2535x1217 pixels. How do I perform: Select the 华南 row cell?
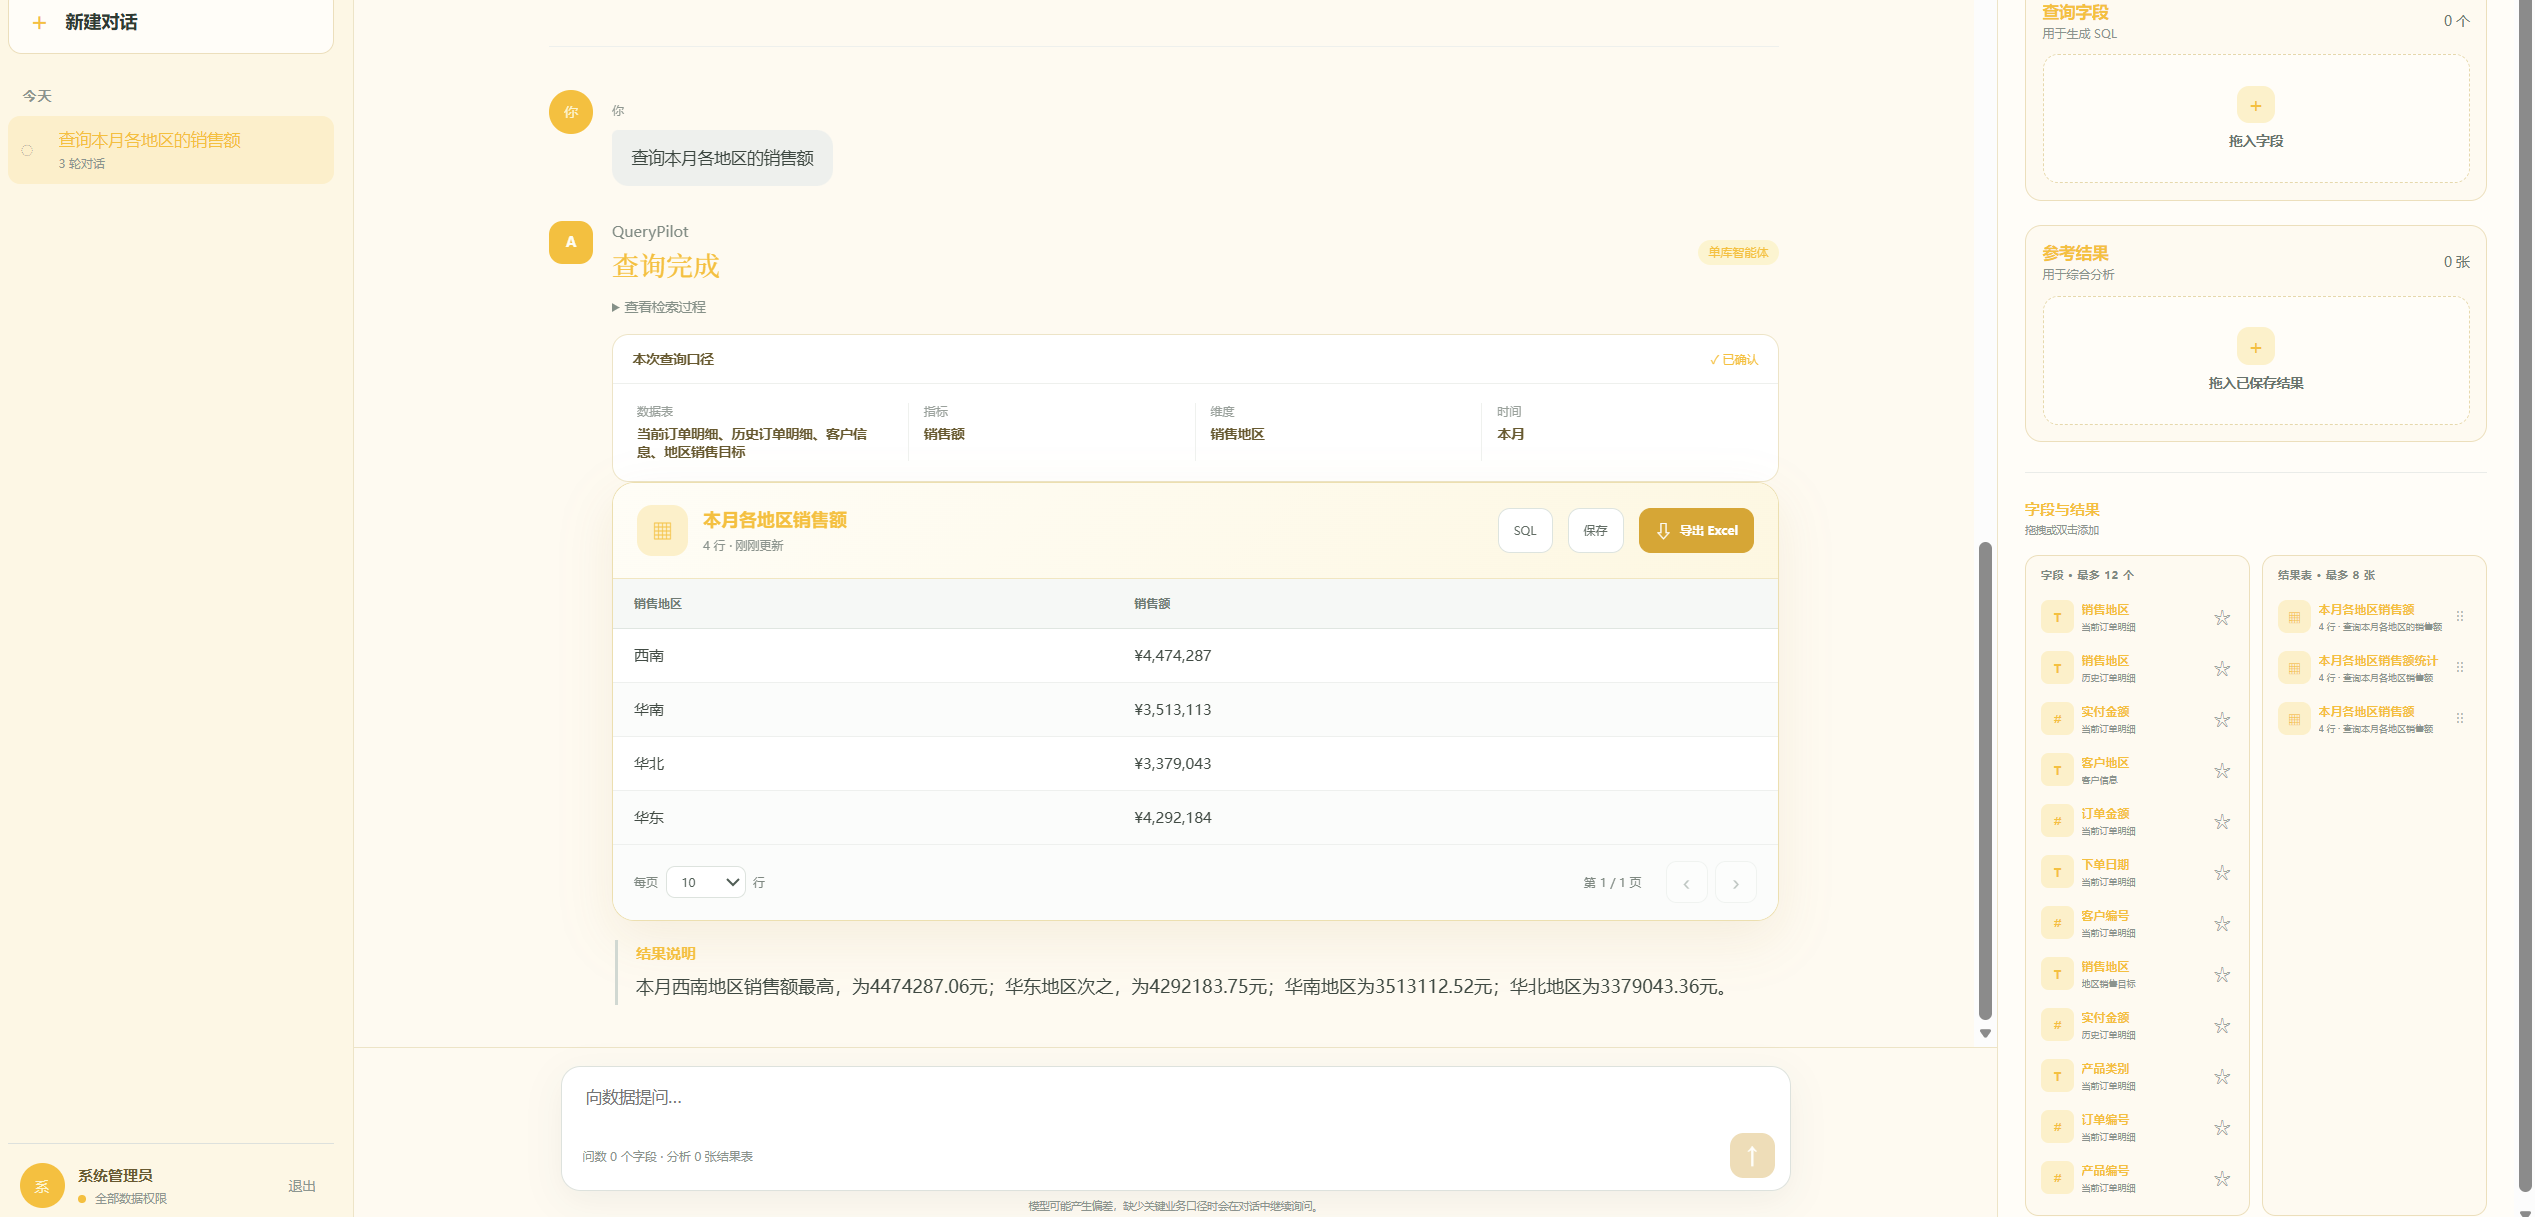click(x=649, y=710)
